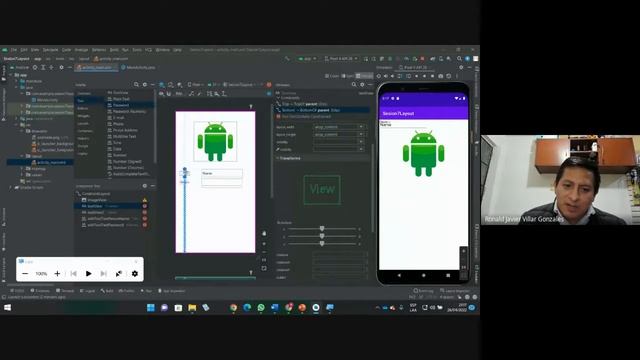Viewport: 640px width, 360px height.
Task: Adjust first rotation slider
Action: tap(322, 229)
